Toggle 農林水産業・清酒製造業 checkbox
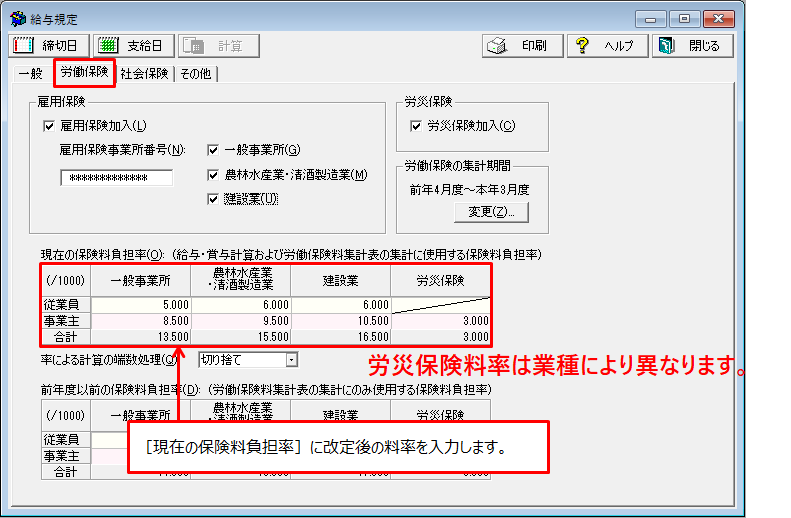Image resolution: width=791 pixels, height=518 pixels. [x=213, y=174]
